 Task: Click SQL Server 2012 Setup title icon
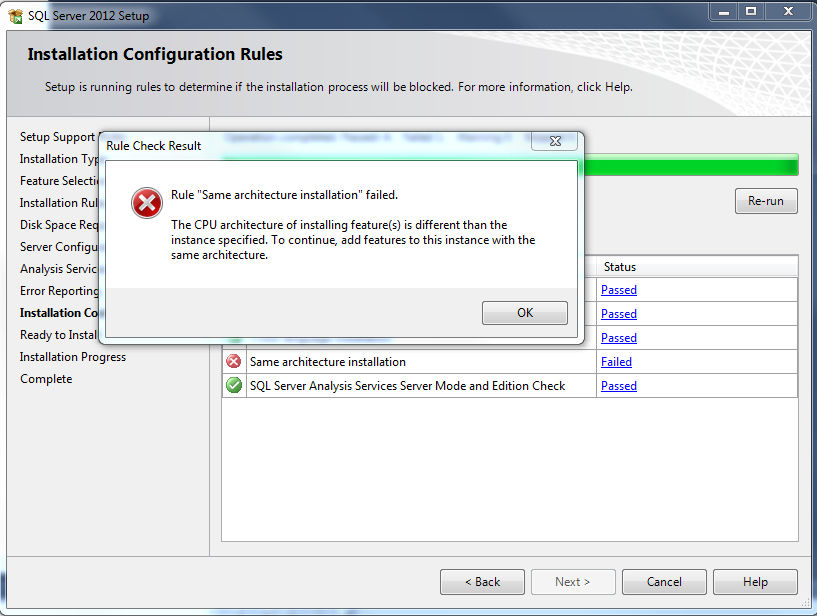(x=16, y=16)
